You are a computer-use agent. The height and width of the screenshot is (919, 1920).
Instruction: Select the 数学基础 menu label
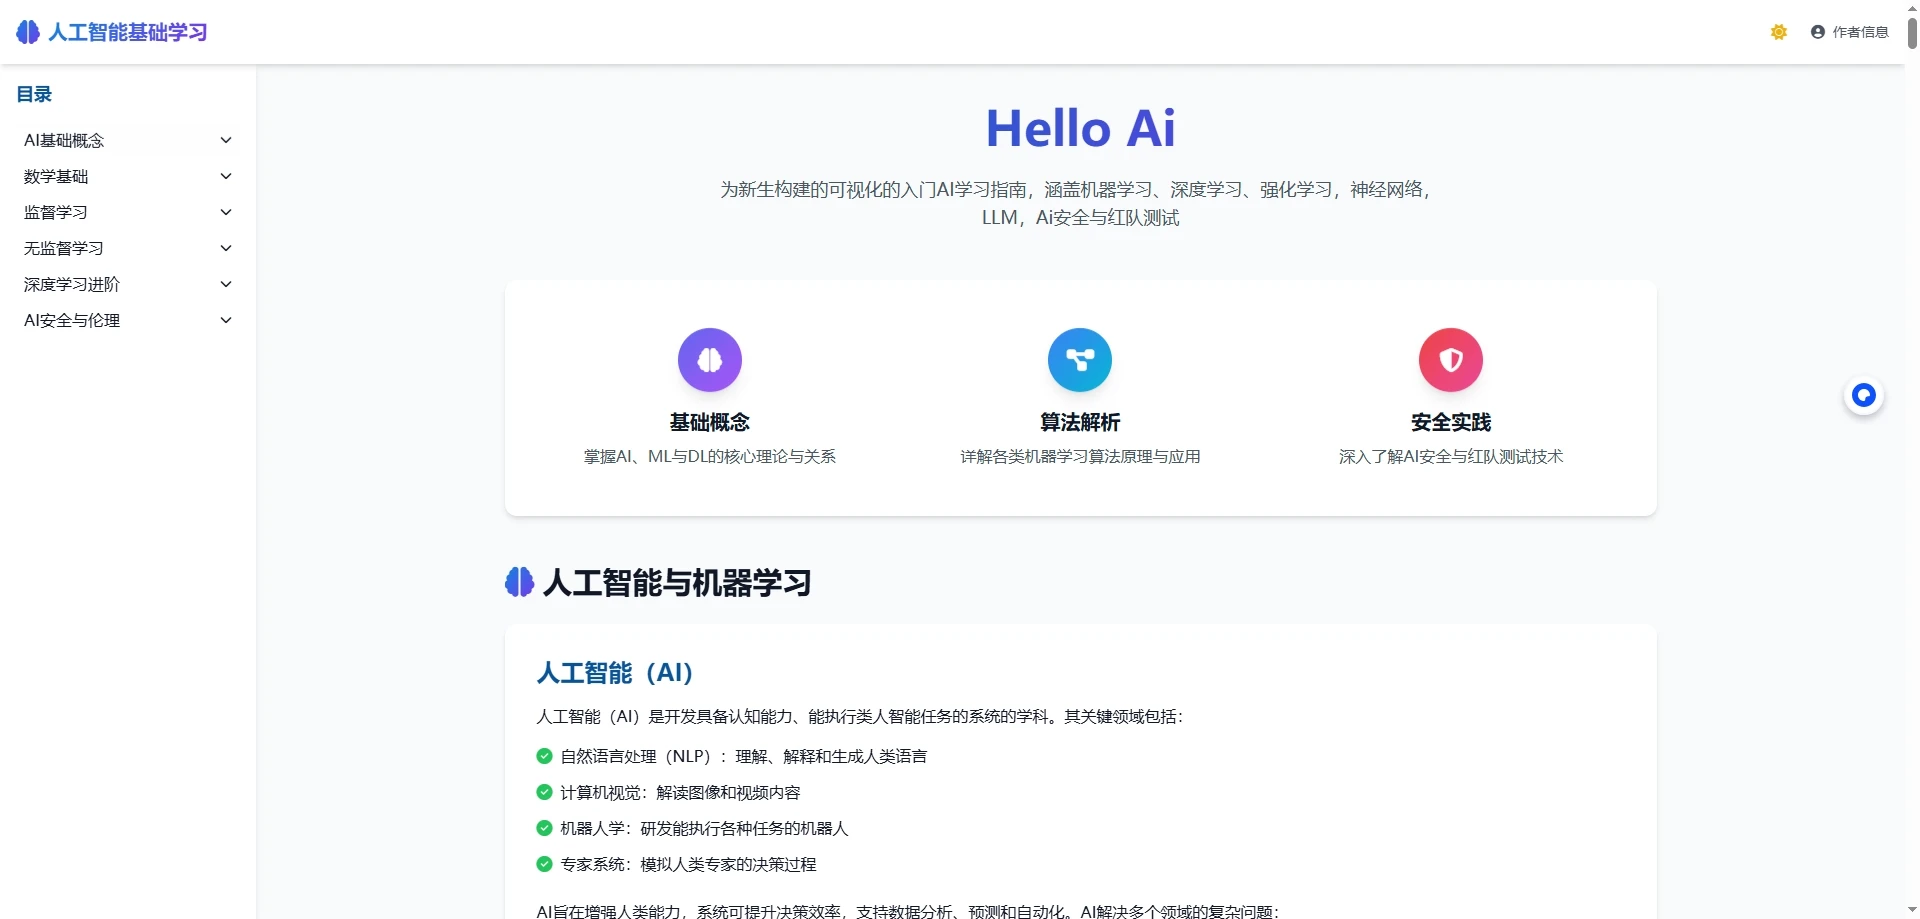(56, 176)
